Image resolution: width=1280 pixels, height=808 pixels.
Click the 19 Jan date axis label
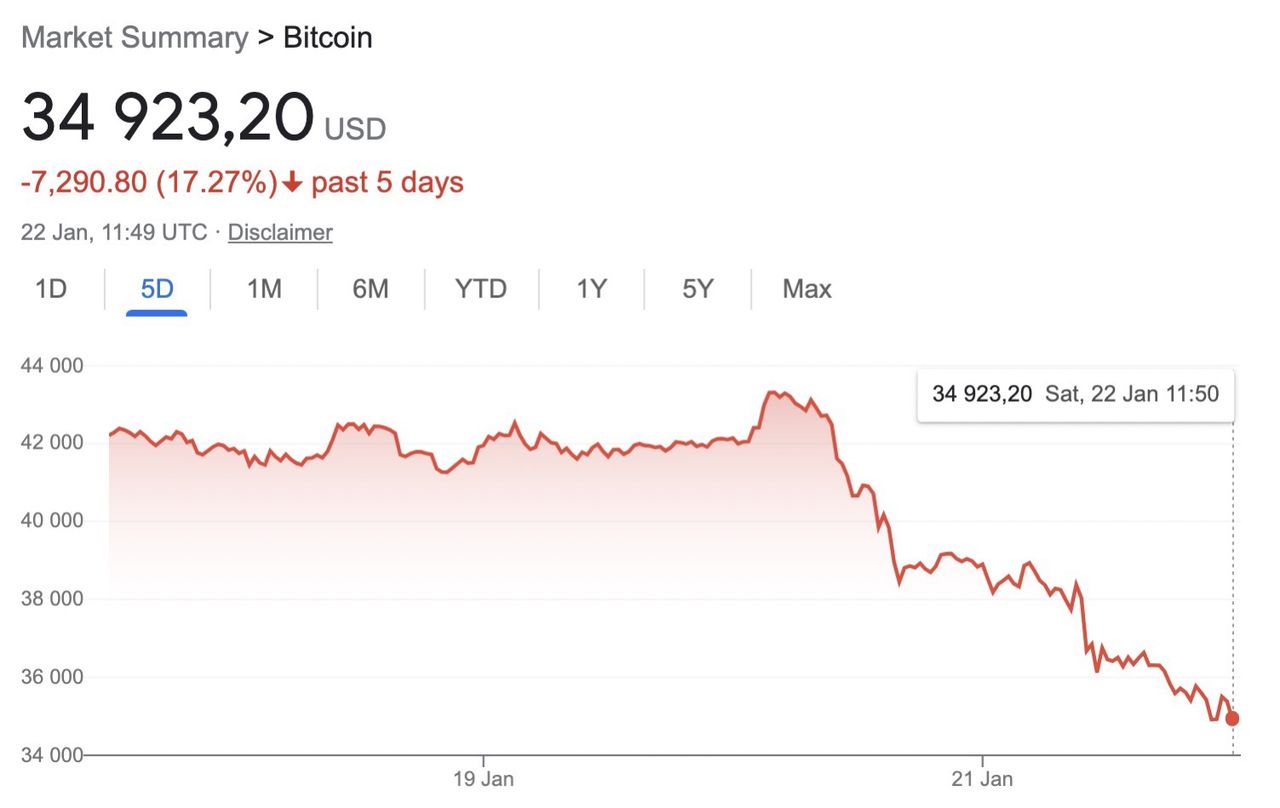click(x=483, y=778)
